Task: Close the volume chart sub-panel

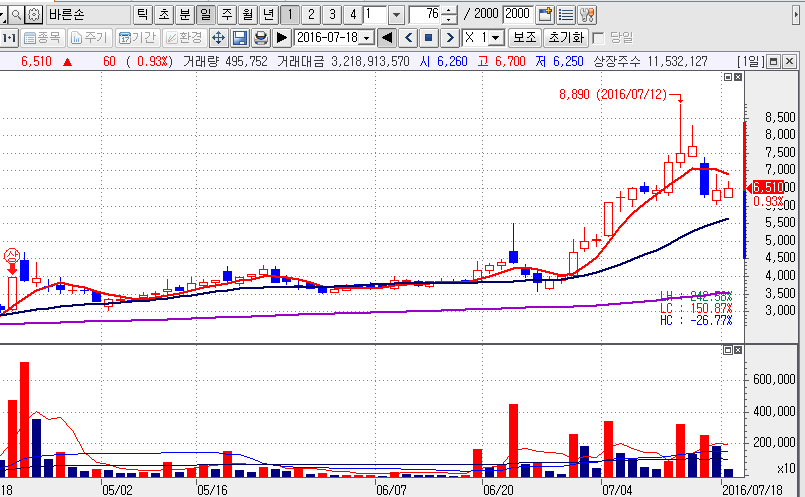Action: coord(738,350)
